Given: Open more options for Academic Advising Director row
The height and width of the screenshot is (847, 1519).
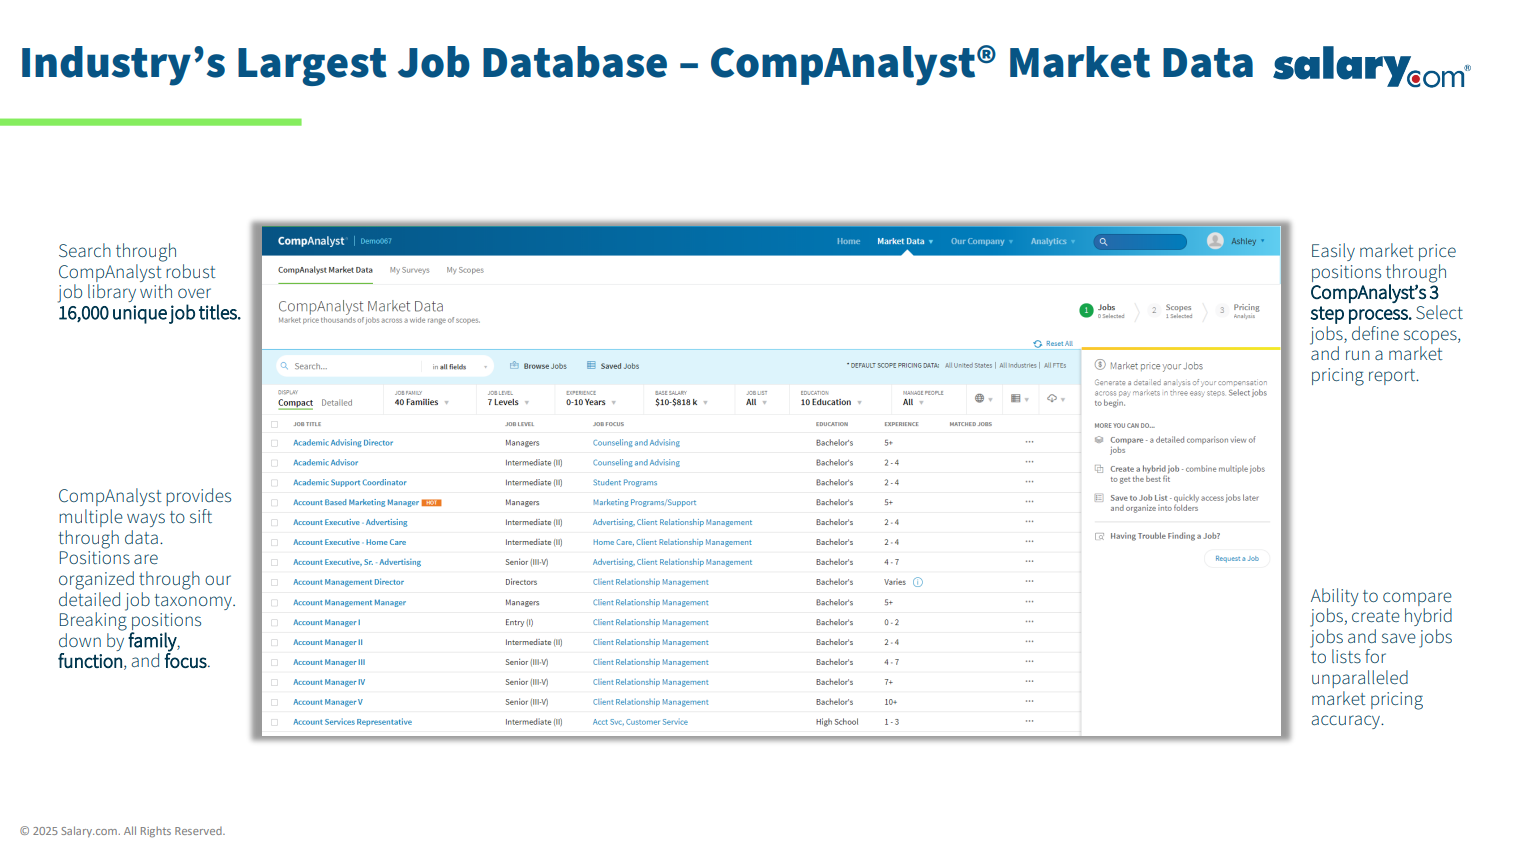Looking at the screenshot, I should click(1029, 442).
